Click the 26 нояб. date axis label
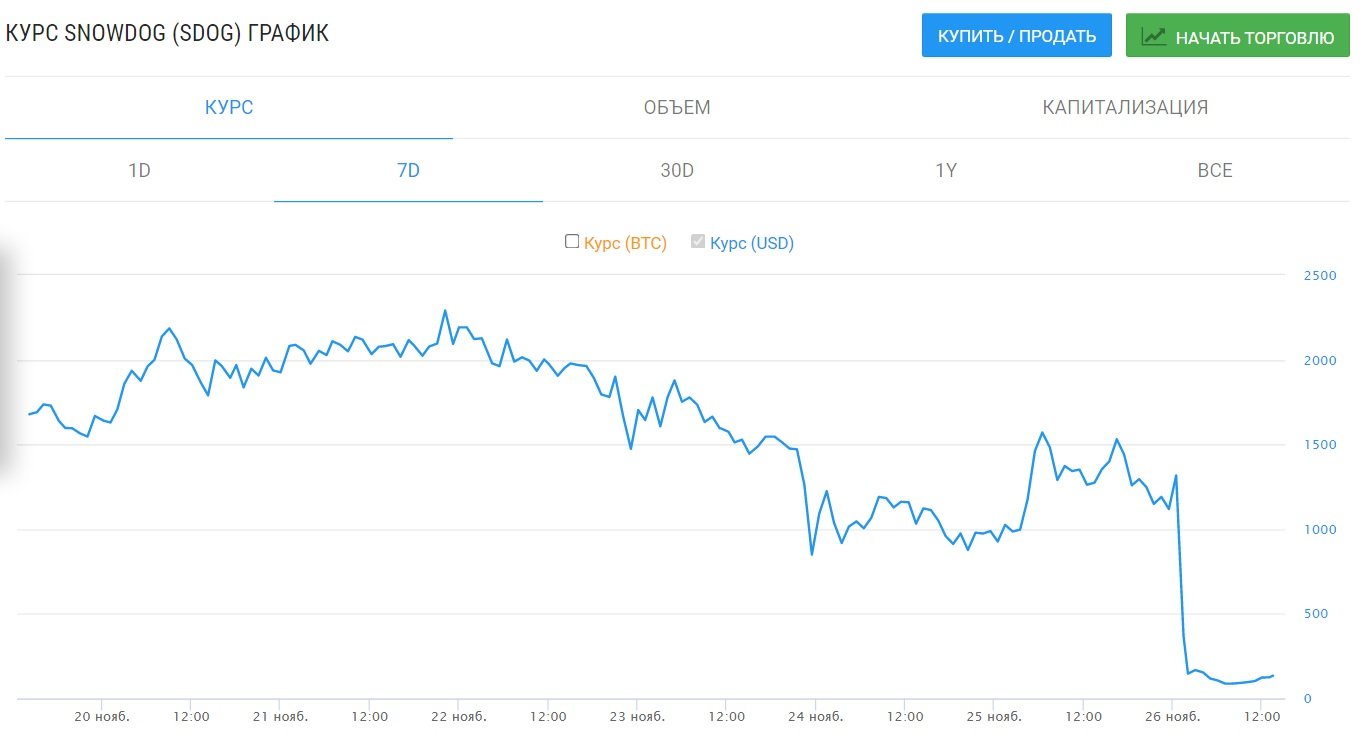 pyautogui.click(x=1172, y=716)
